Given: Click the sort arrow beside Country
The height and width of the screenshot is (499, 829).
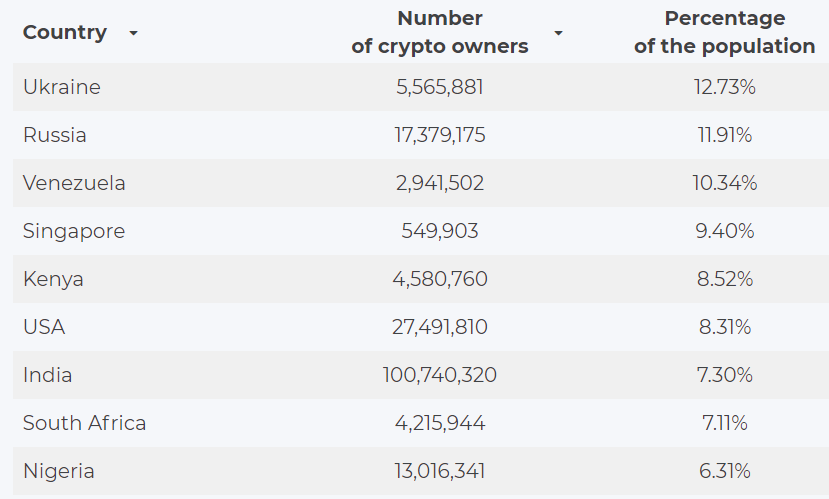Looking at the screenshot, I should [x=133, y=33].
